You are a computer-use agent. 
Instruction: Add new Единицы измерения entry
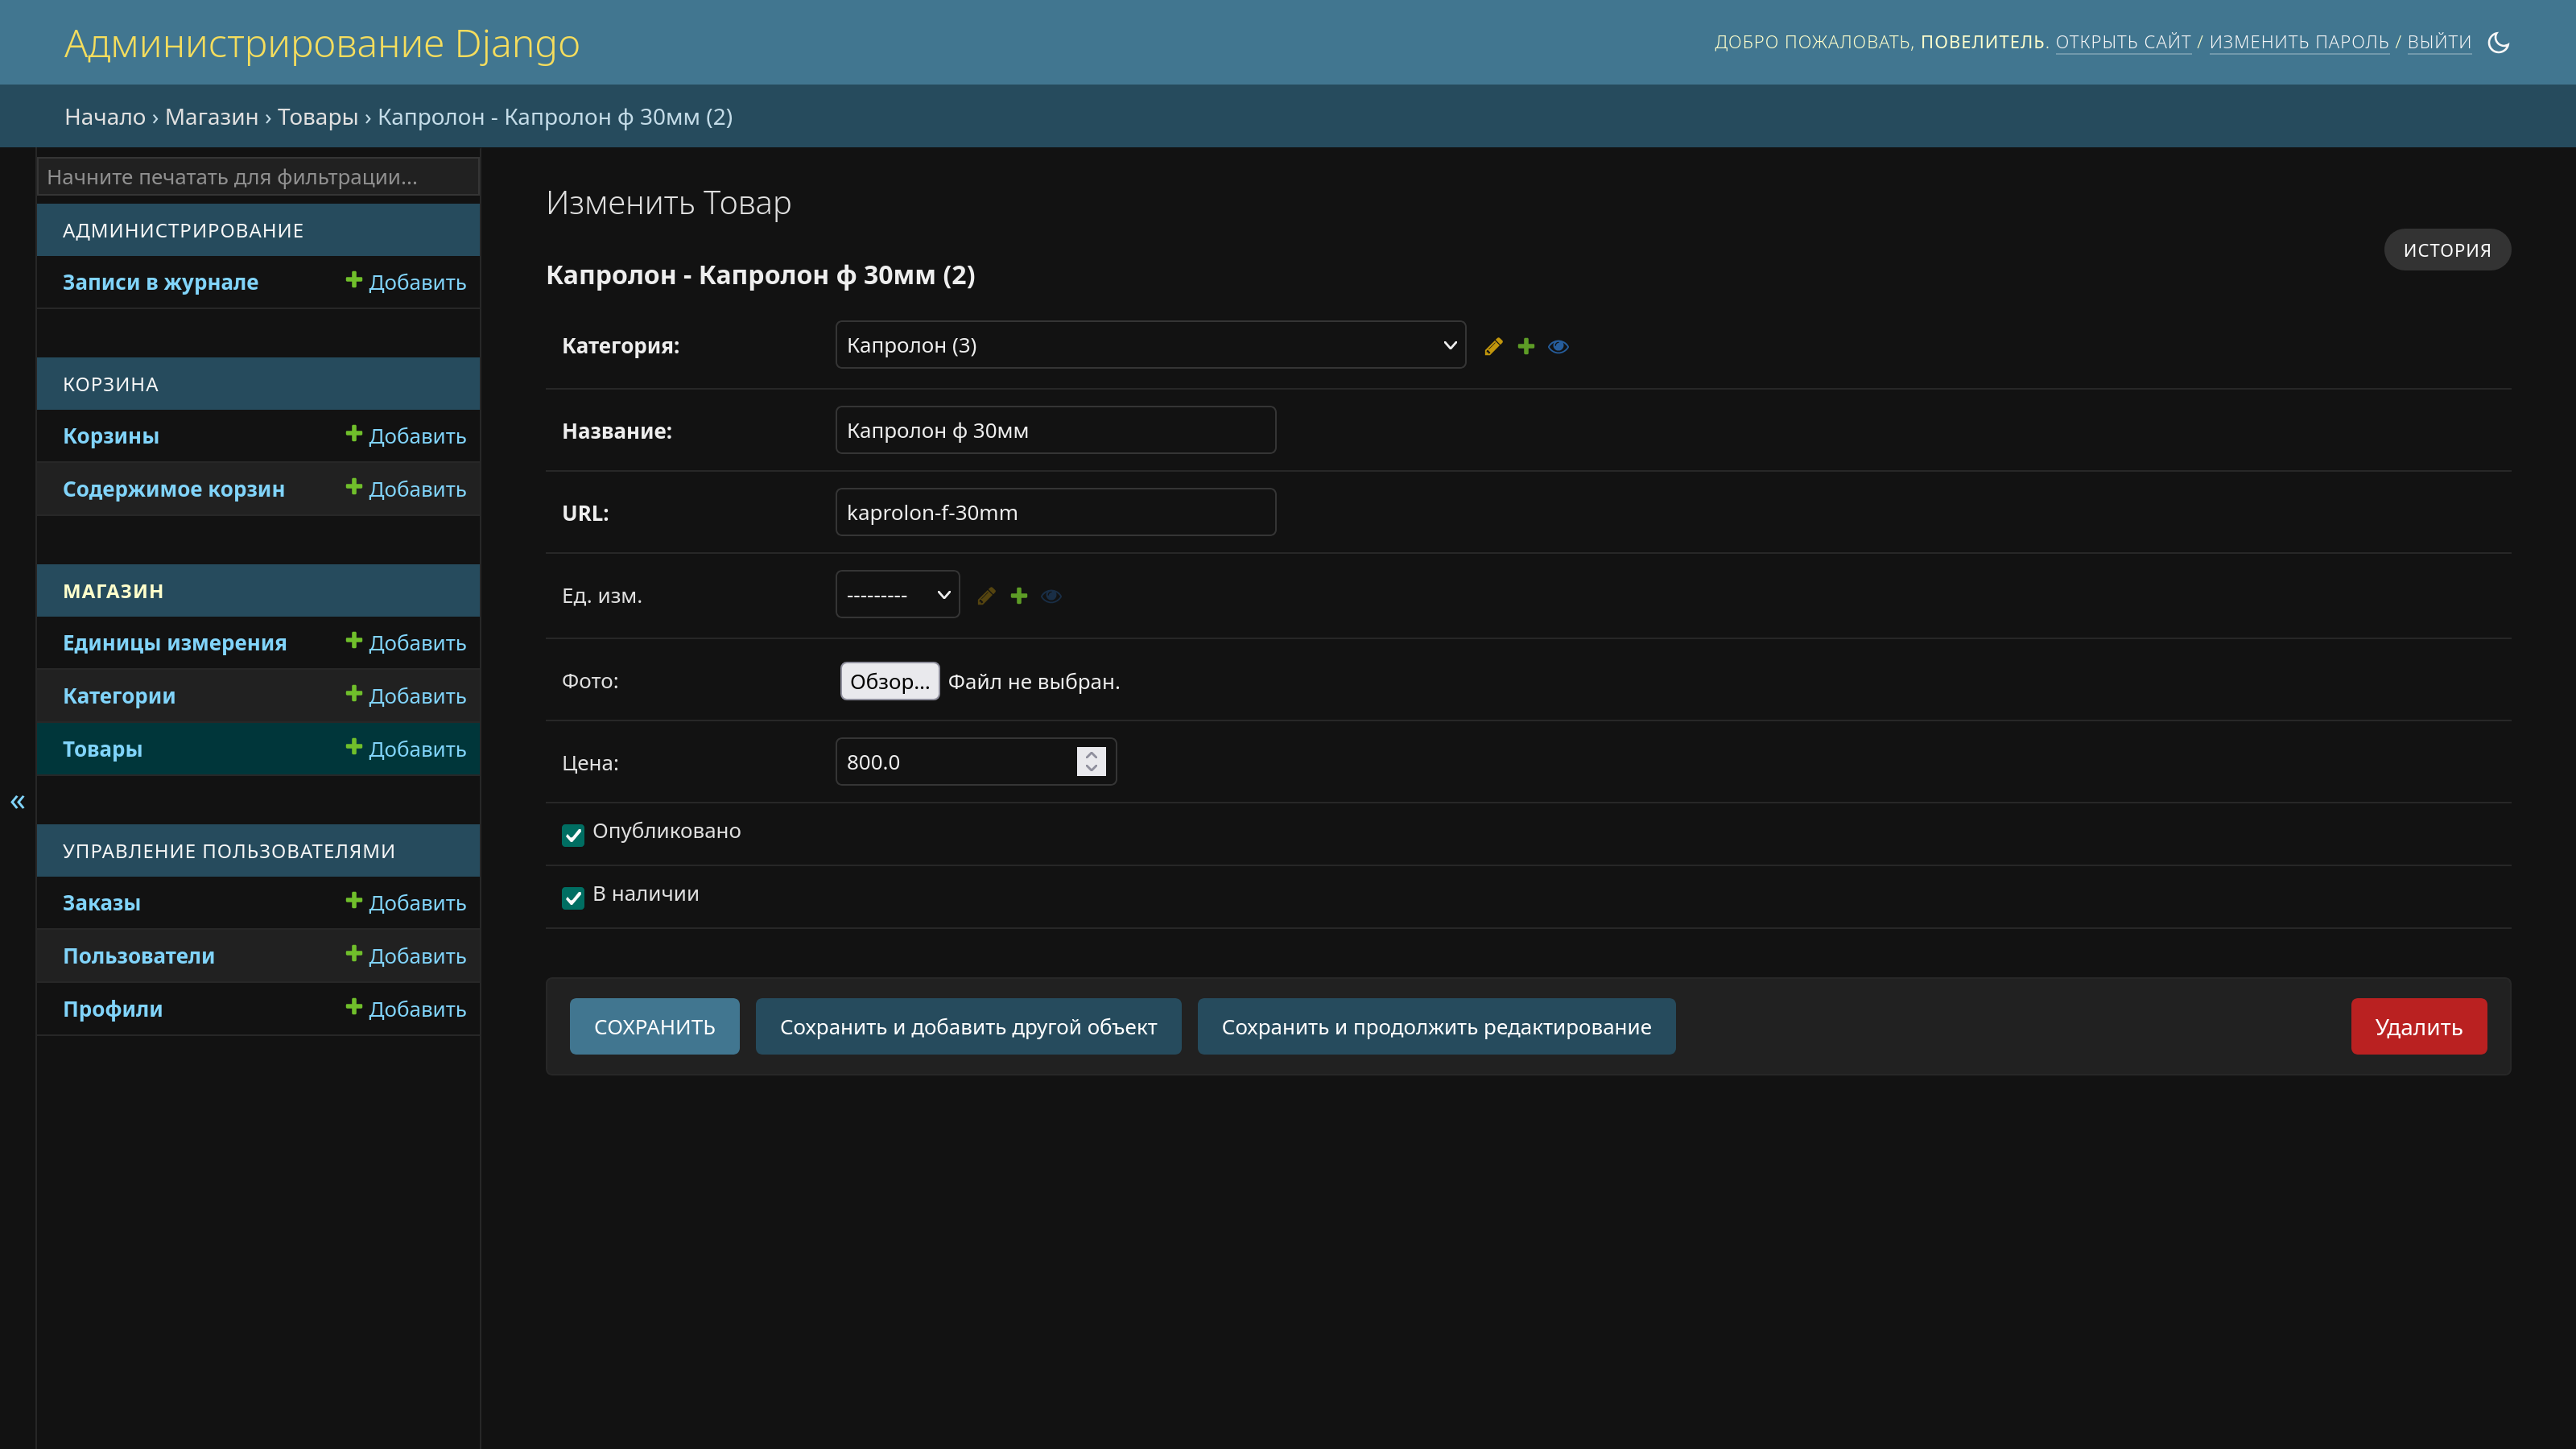click(406, 643)
